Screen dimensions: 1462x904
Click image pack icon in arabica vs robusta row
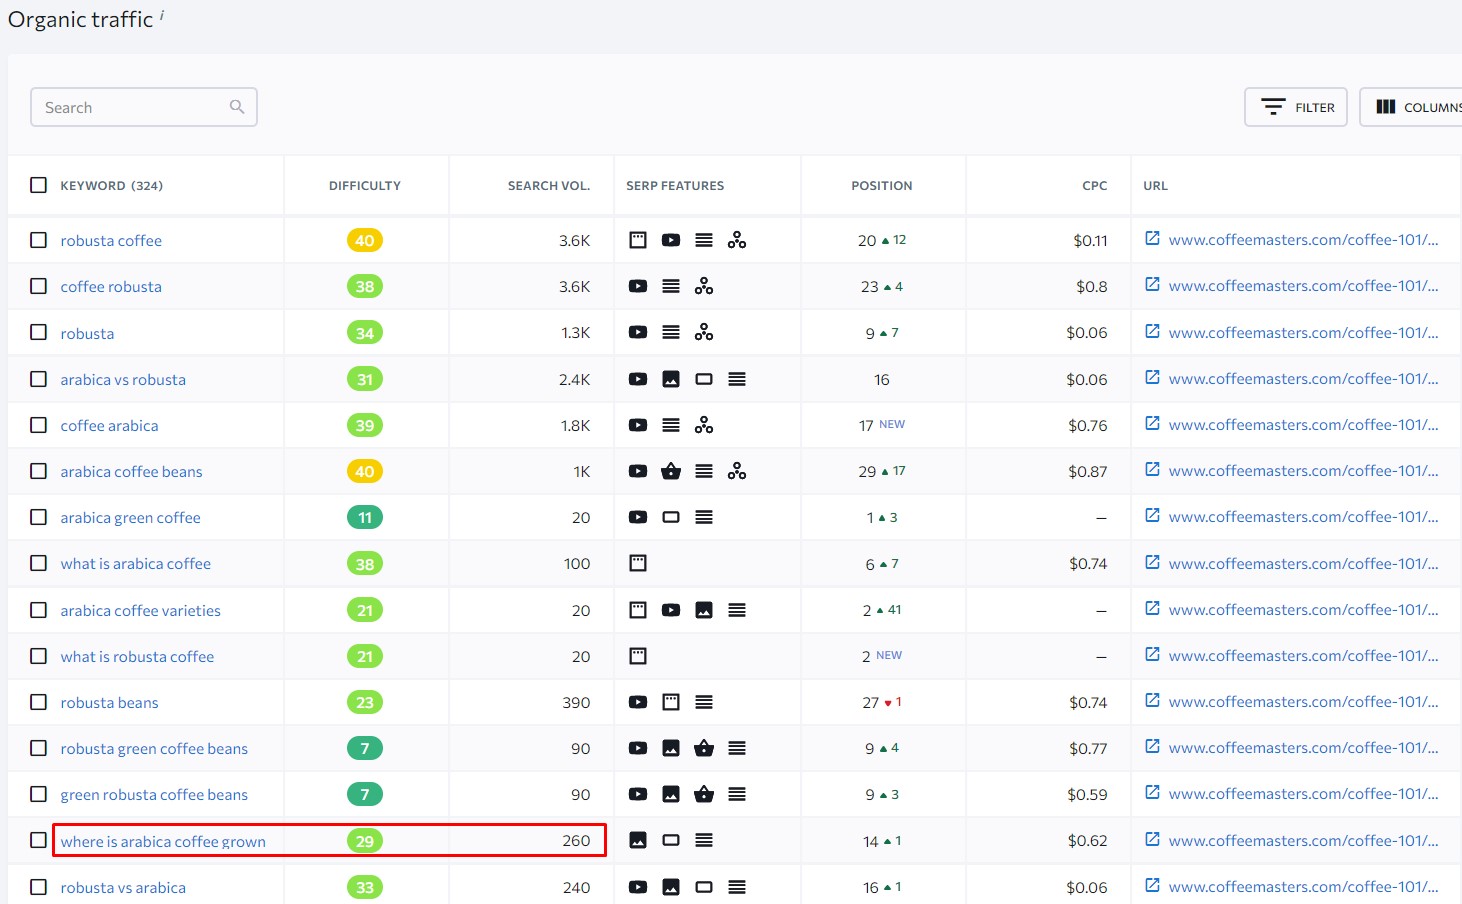(671, 379)
